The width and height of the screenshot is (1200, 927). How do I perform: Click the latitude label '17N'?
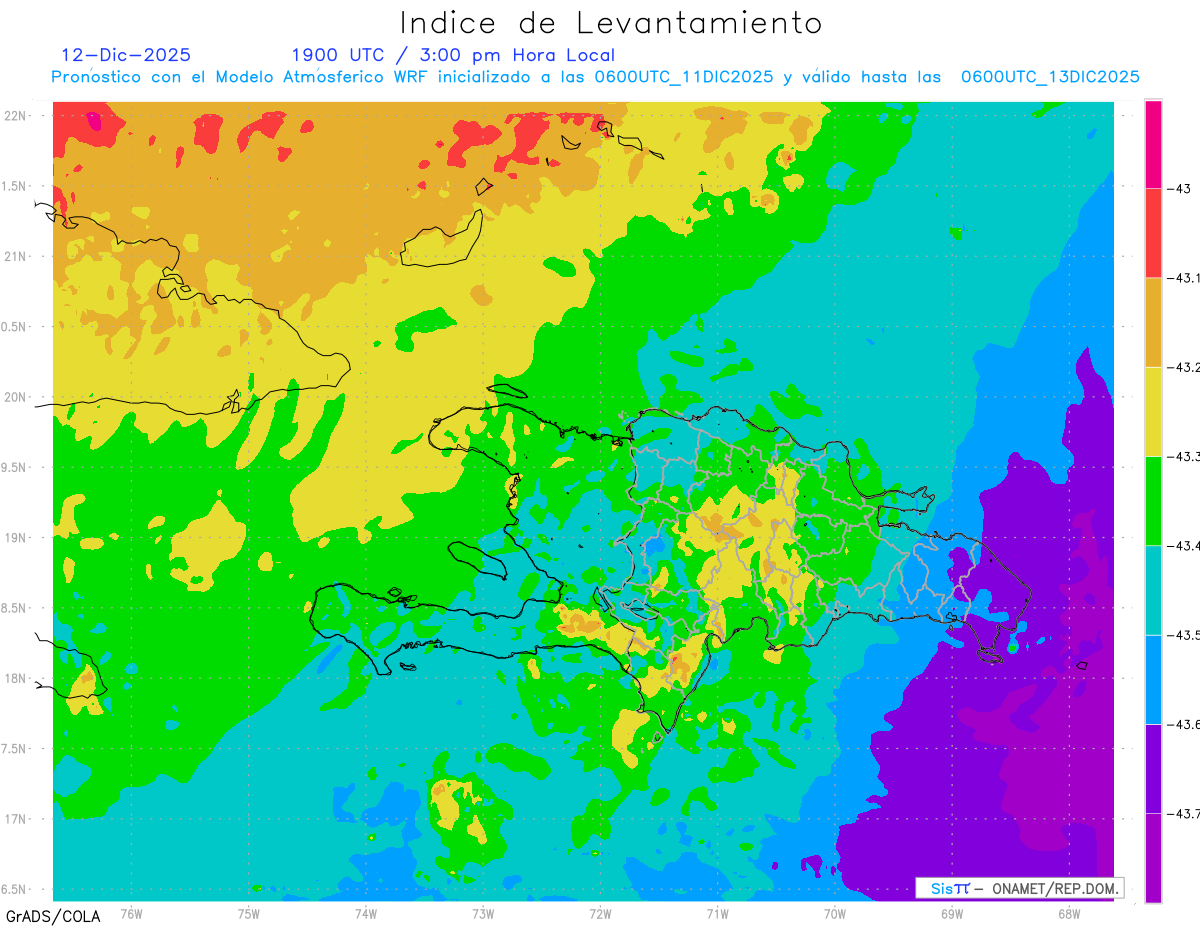point(15,819)
